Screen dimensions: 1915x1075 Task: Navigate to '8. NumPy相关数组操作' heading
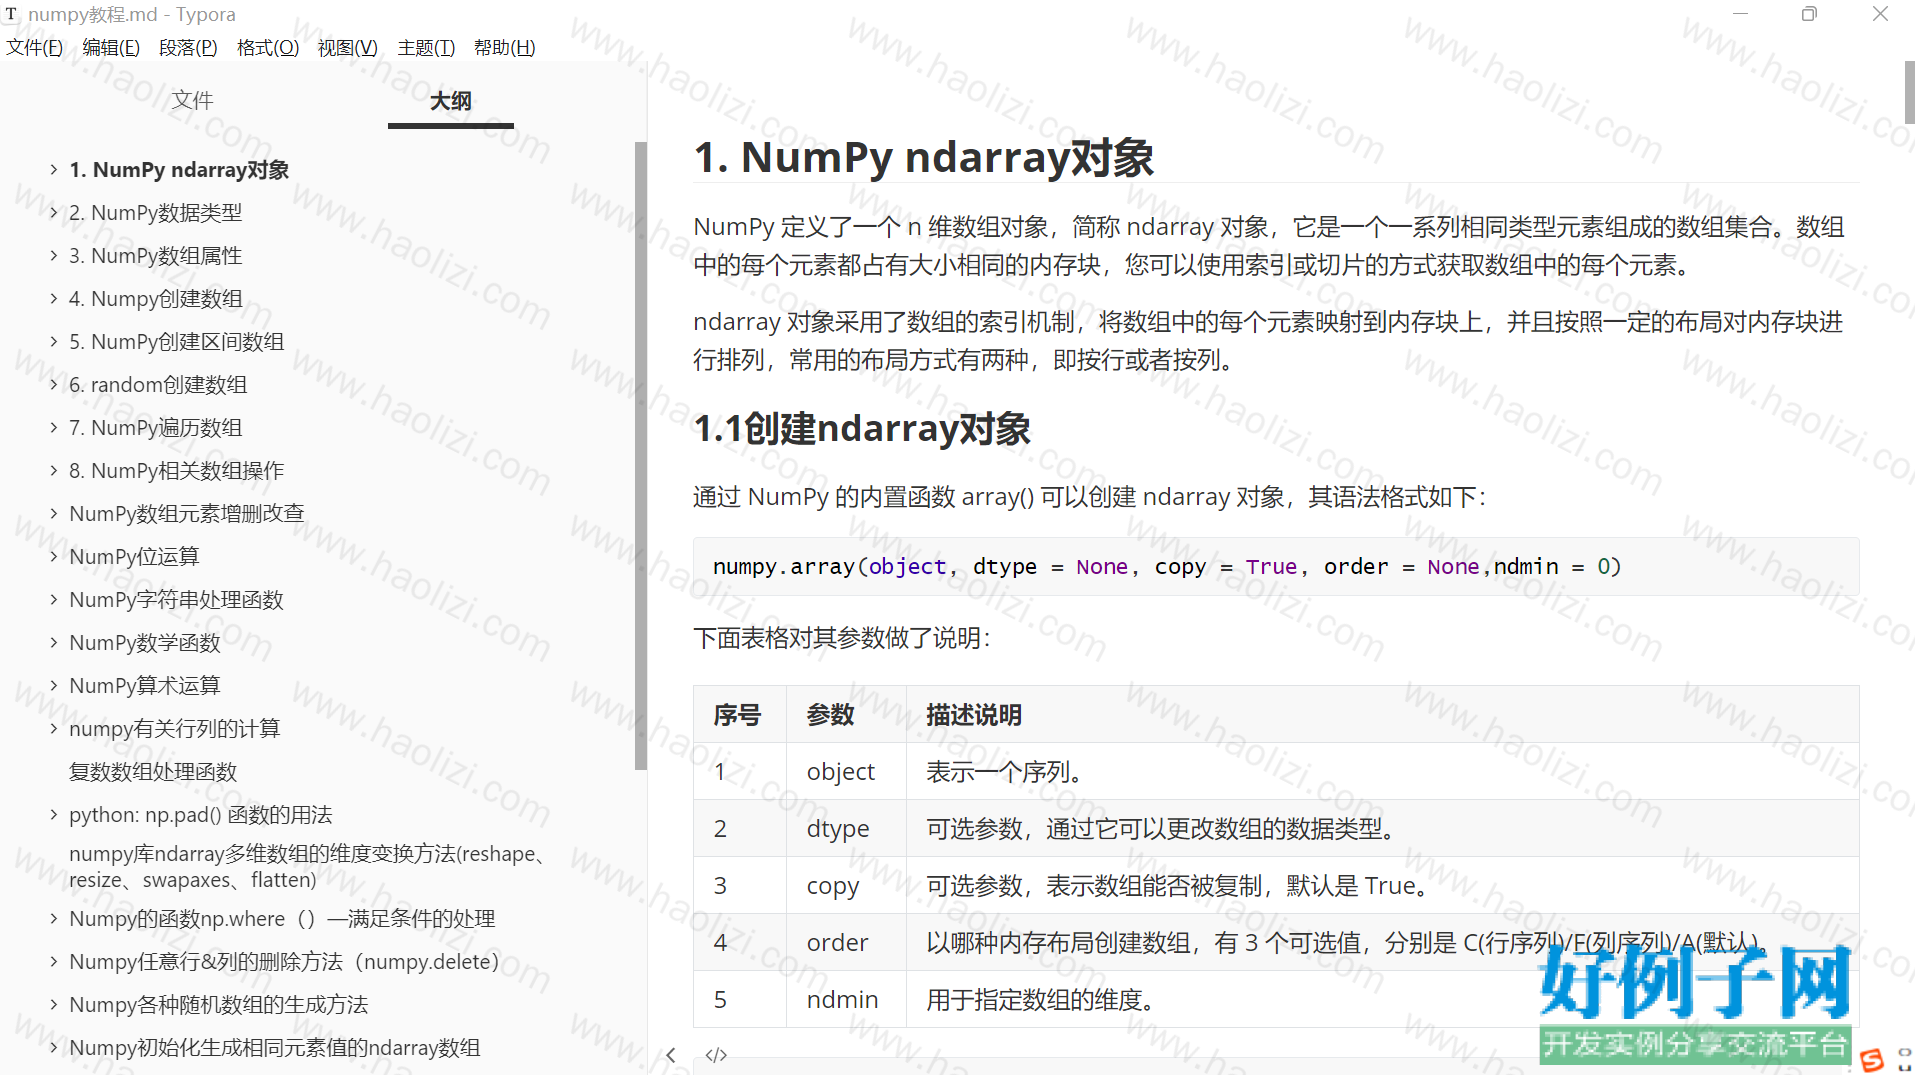point(177,471)
